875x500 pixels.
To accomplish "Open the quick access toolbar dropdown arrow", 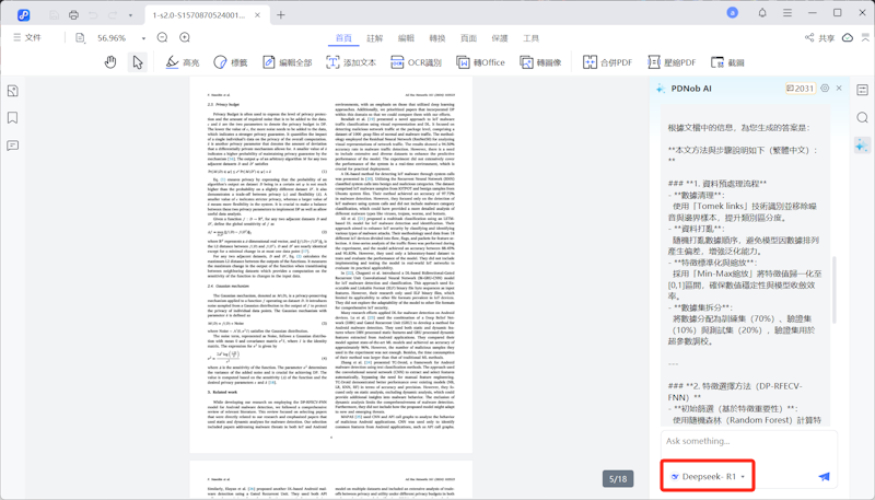I will (x=130, y=15).
